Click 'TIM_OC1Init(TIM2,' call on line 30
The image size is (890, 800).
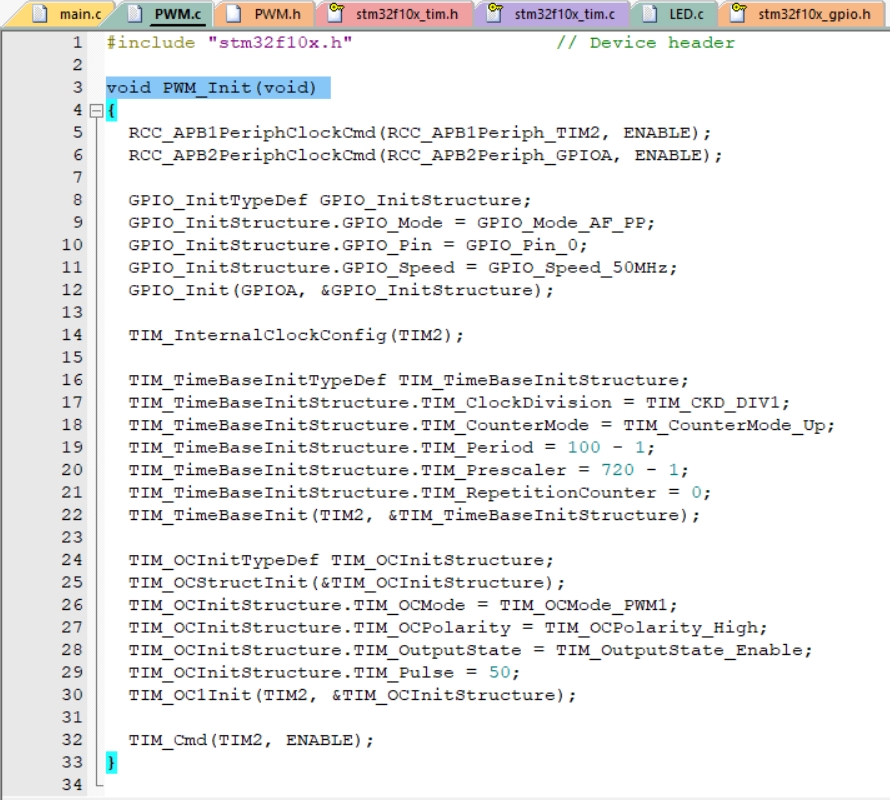[x=222, y=696]
